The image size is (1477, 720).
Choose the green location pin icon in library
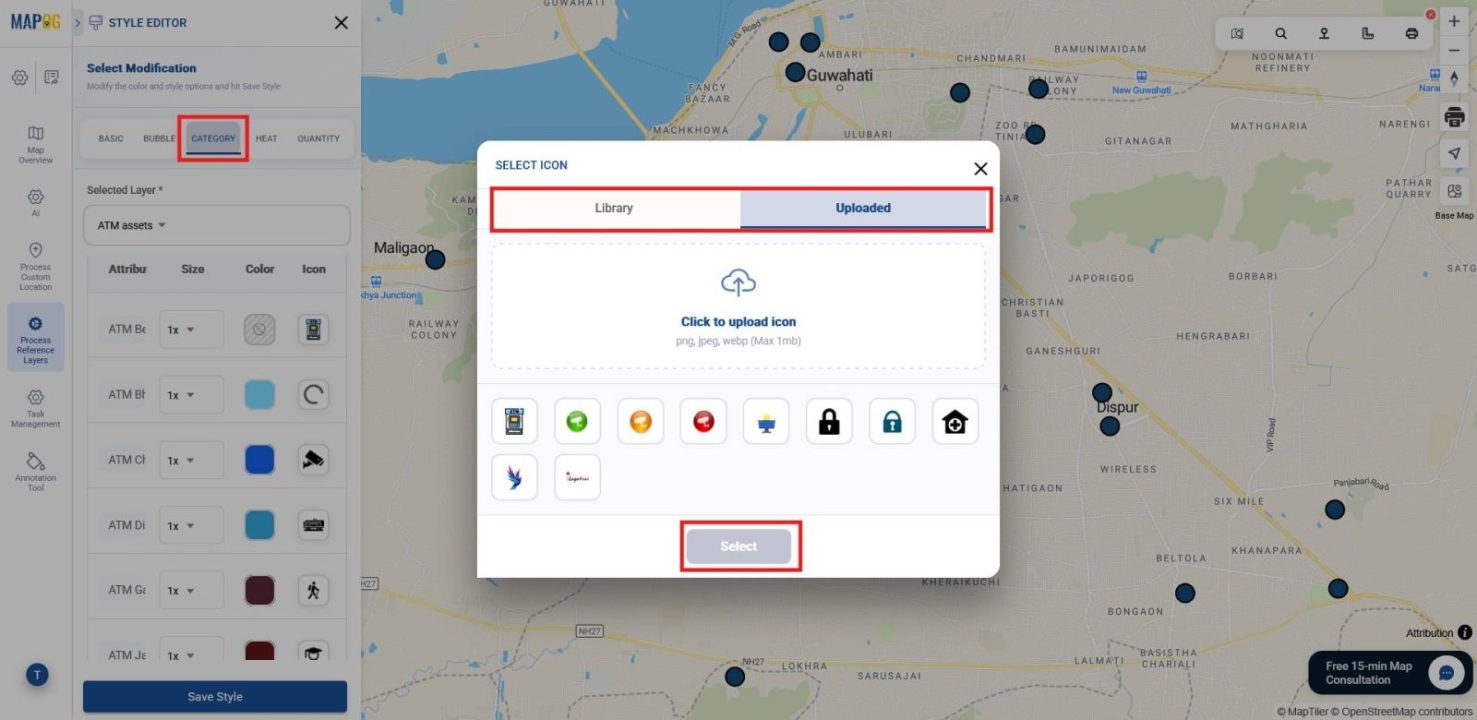[x=577, y=421]
